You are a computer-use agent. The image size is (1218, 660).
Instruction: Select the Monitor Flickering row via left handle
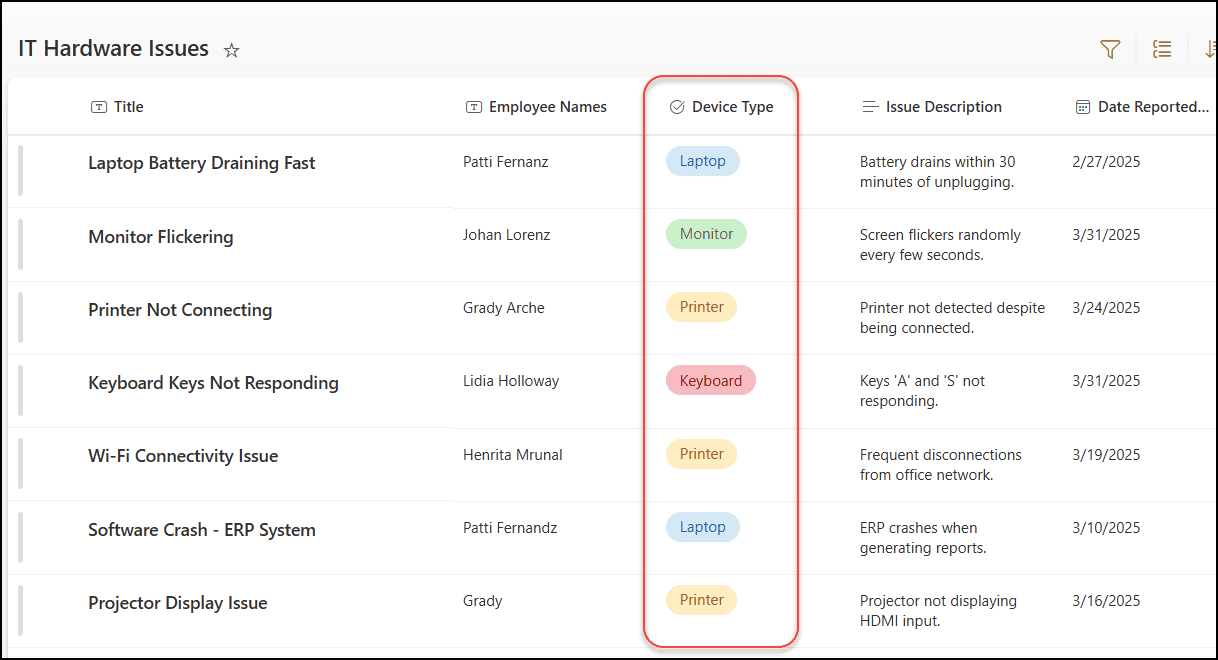click(x=20, y=244)
